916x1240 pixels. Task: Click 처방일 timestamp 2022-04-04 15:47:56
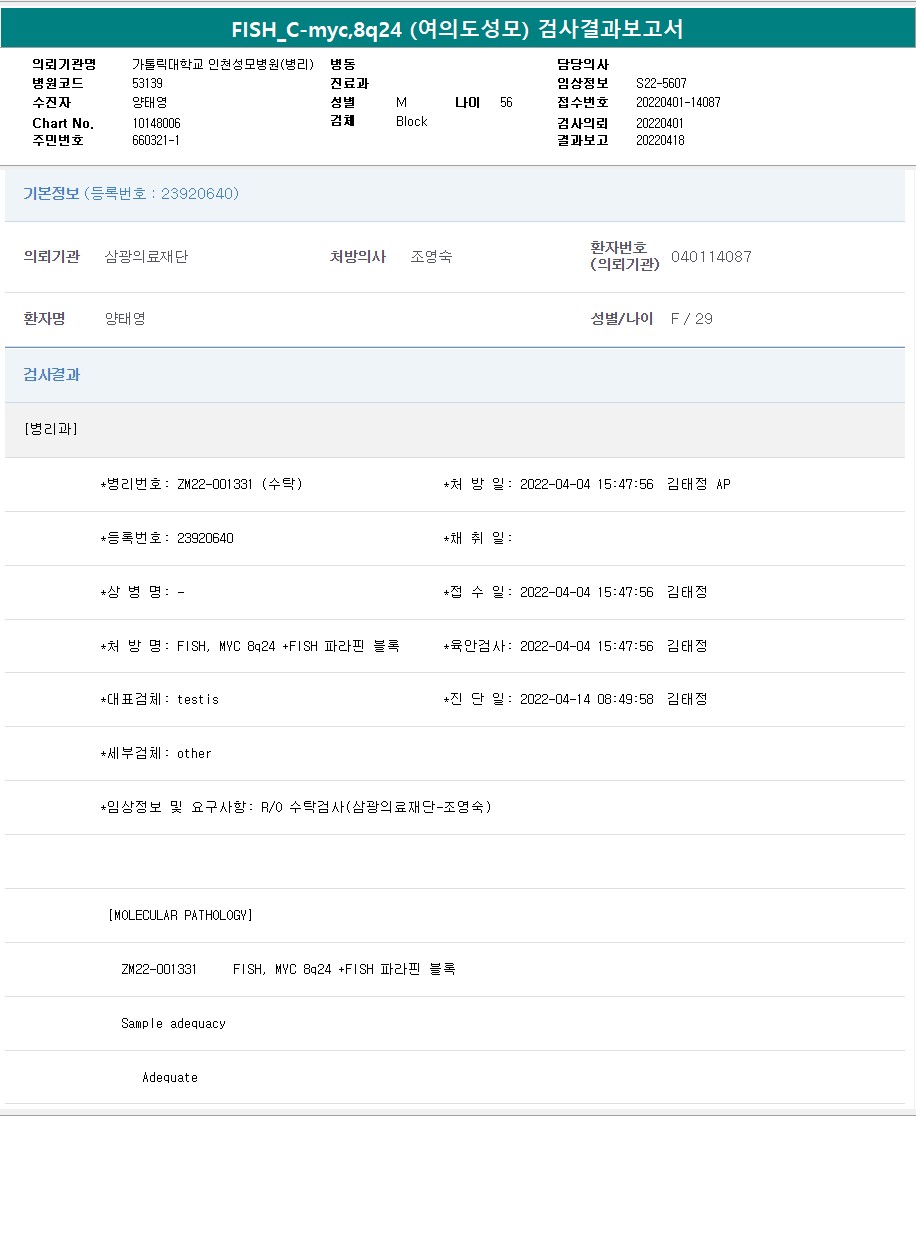tap(586, 484)
